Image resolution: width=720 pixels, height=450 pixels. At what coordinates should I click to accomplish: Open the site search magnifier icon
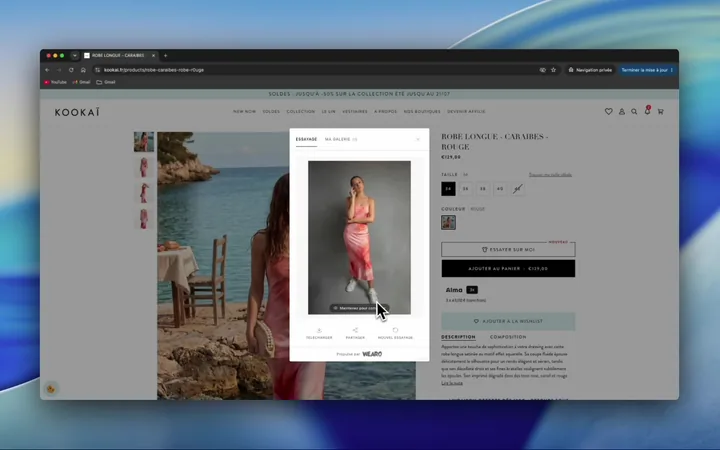pos(634,112)
